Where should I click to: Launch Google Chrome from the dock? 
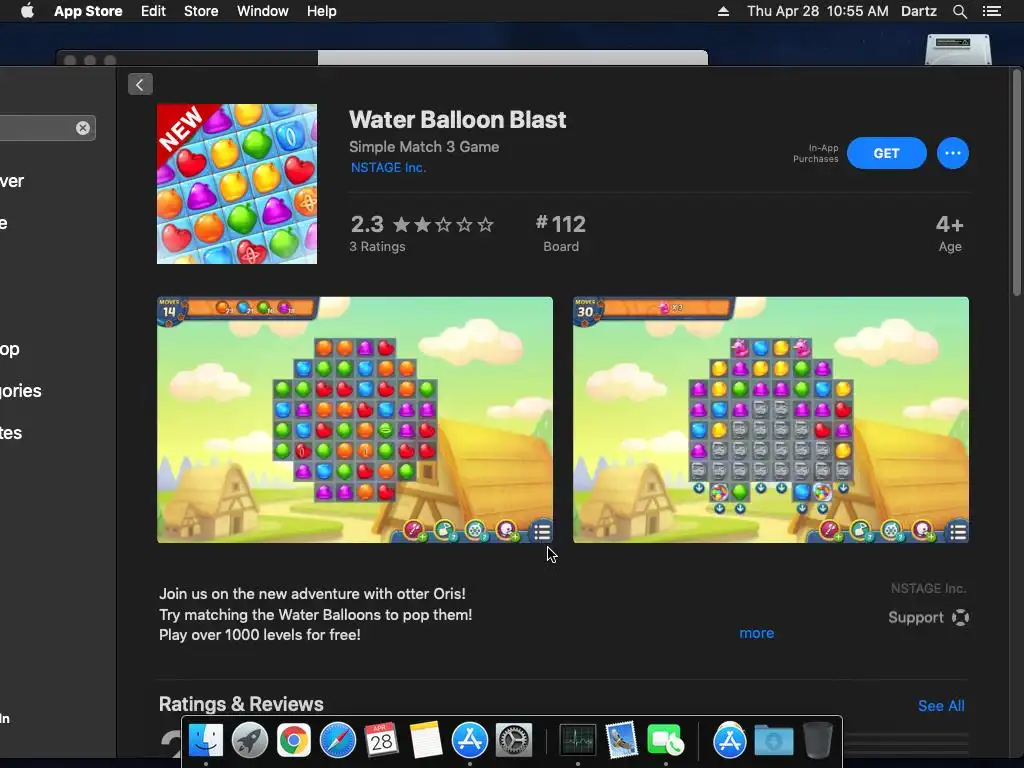(294, 741)
